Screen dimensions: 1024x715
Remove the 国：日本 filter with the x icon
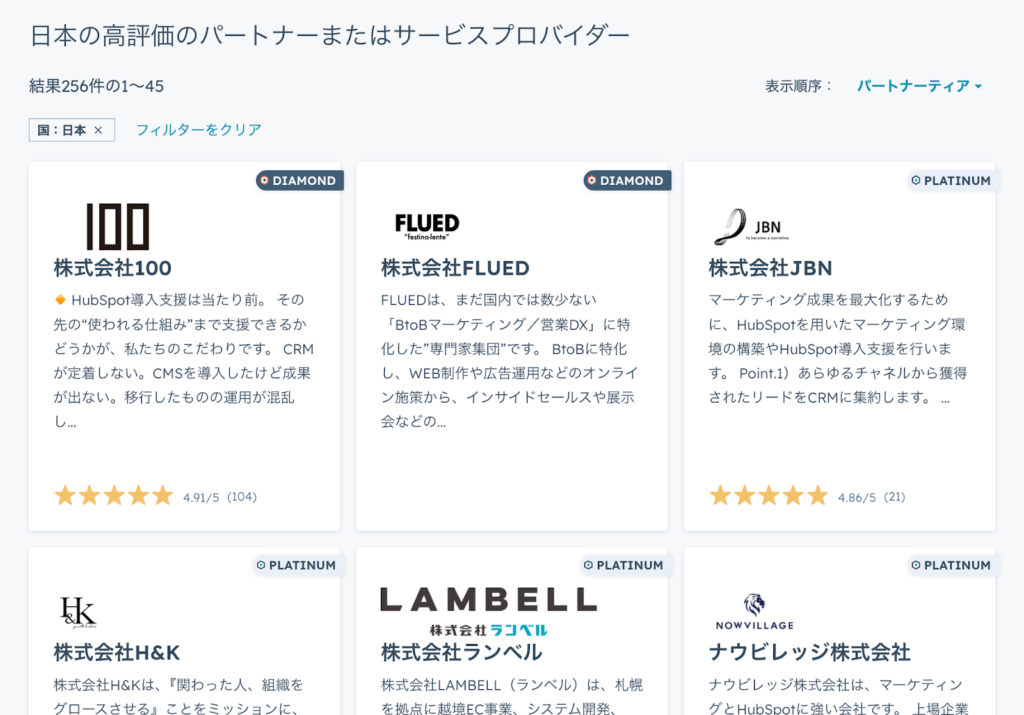(98, 130)
